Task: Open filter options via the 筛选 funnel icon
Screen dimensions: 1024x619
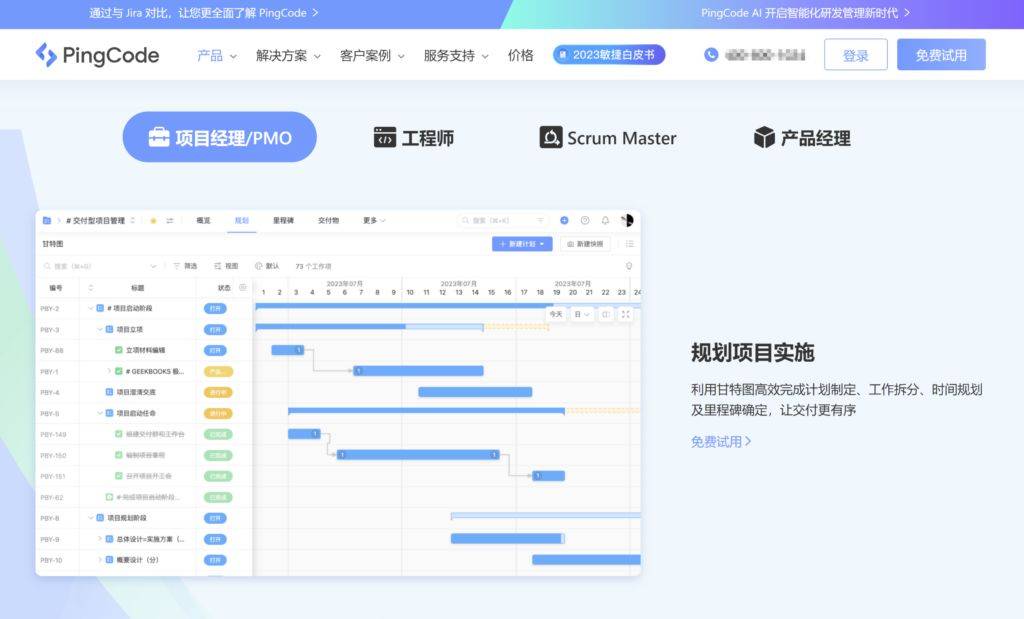Action: [176, 266]
